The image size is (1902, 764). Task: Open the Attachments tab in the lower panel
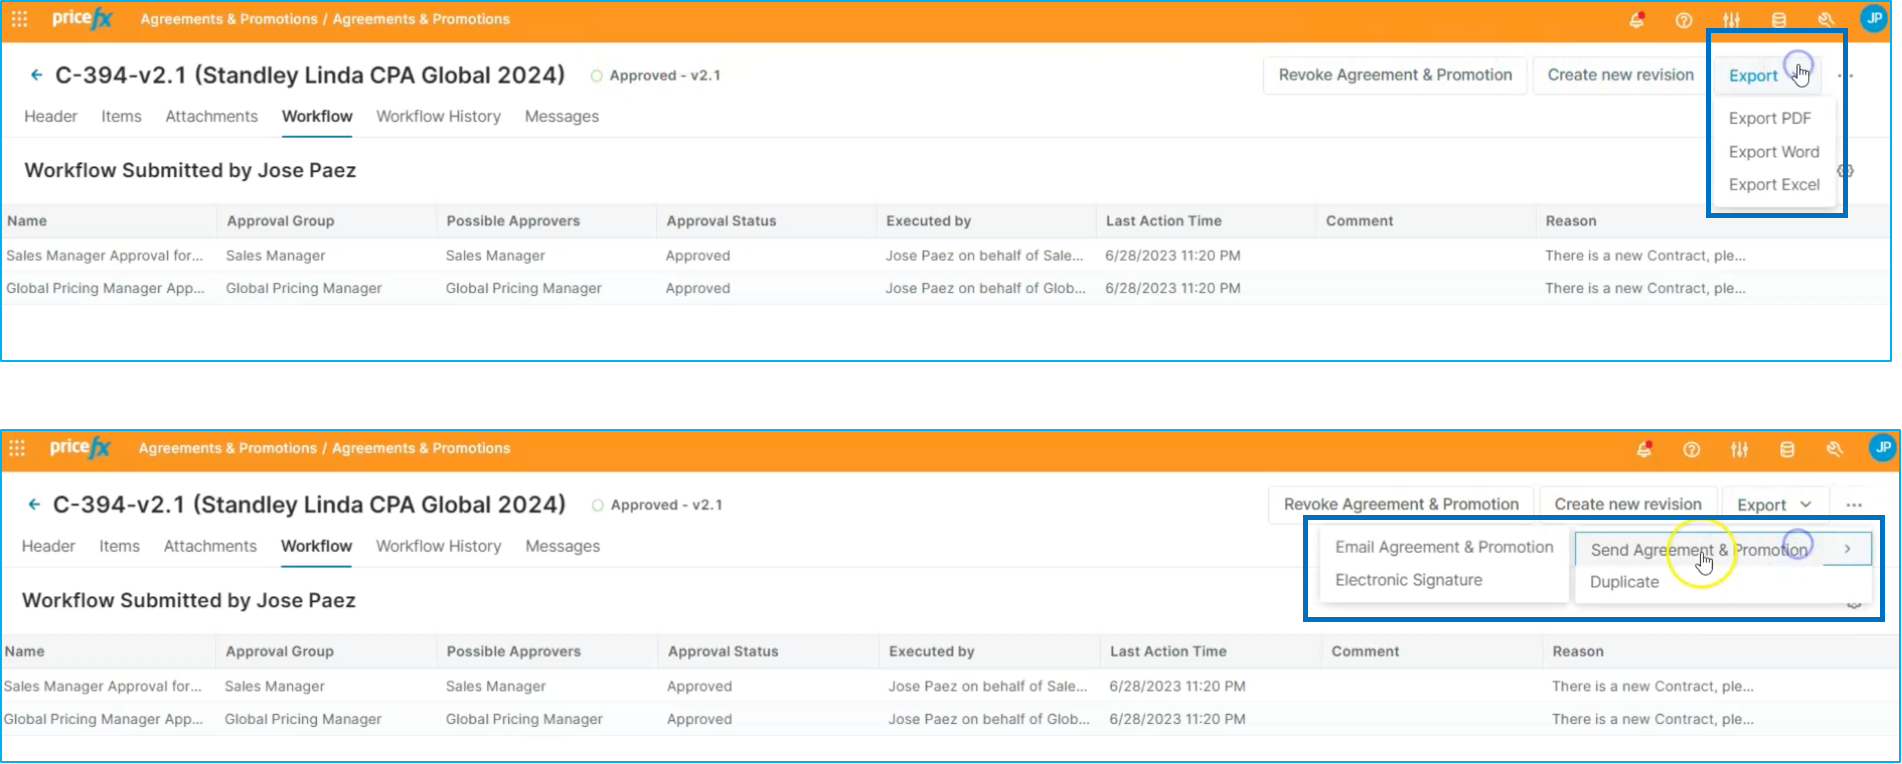click(x=210, y=546)
